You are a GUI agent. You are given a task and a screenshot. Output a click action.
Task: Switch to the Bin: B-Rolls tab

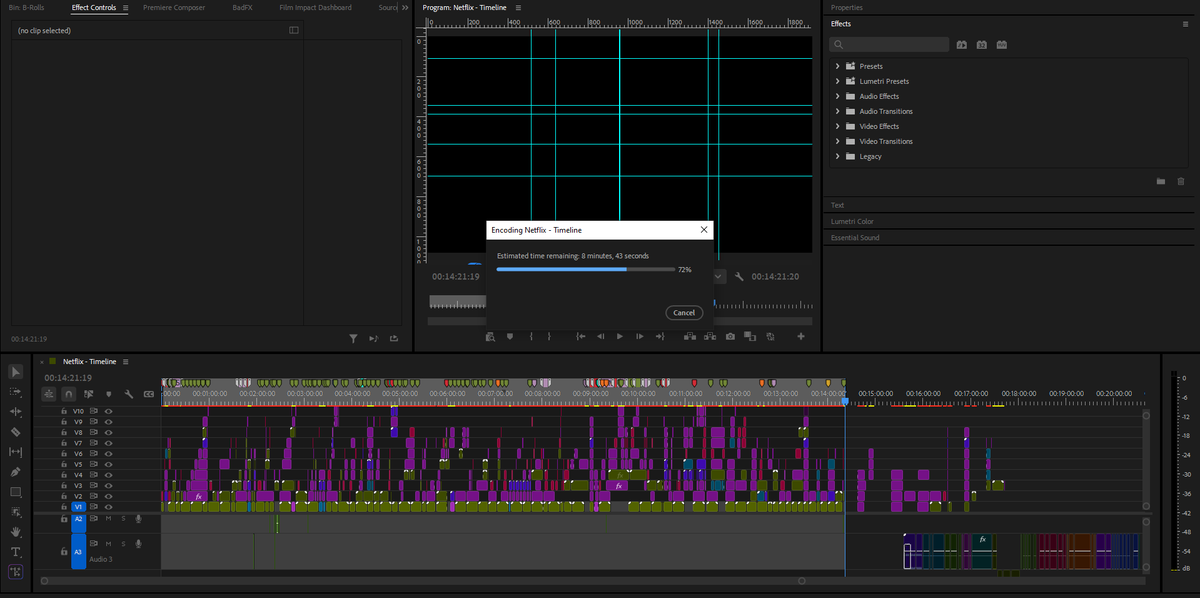tap(26, 7)
